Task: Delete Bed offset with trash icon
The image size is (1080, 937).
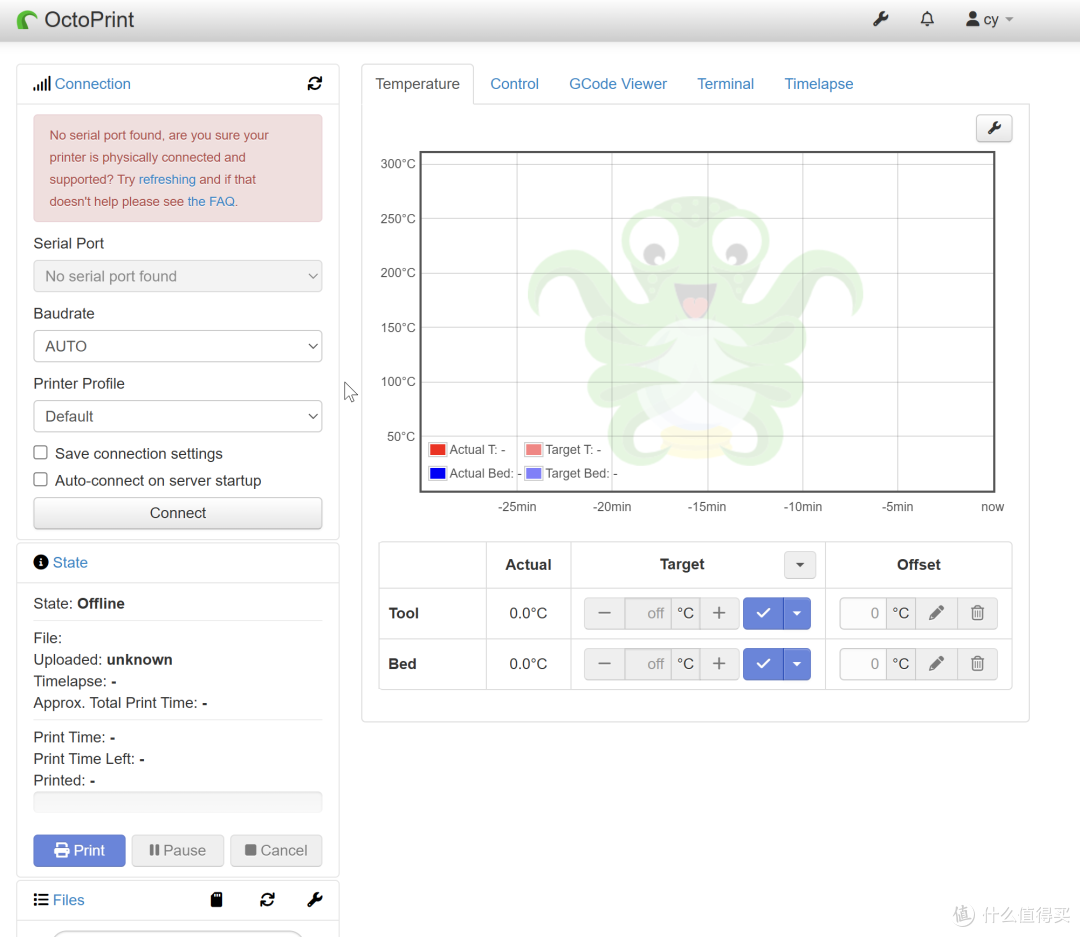Action: tap(977, 663)
